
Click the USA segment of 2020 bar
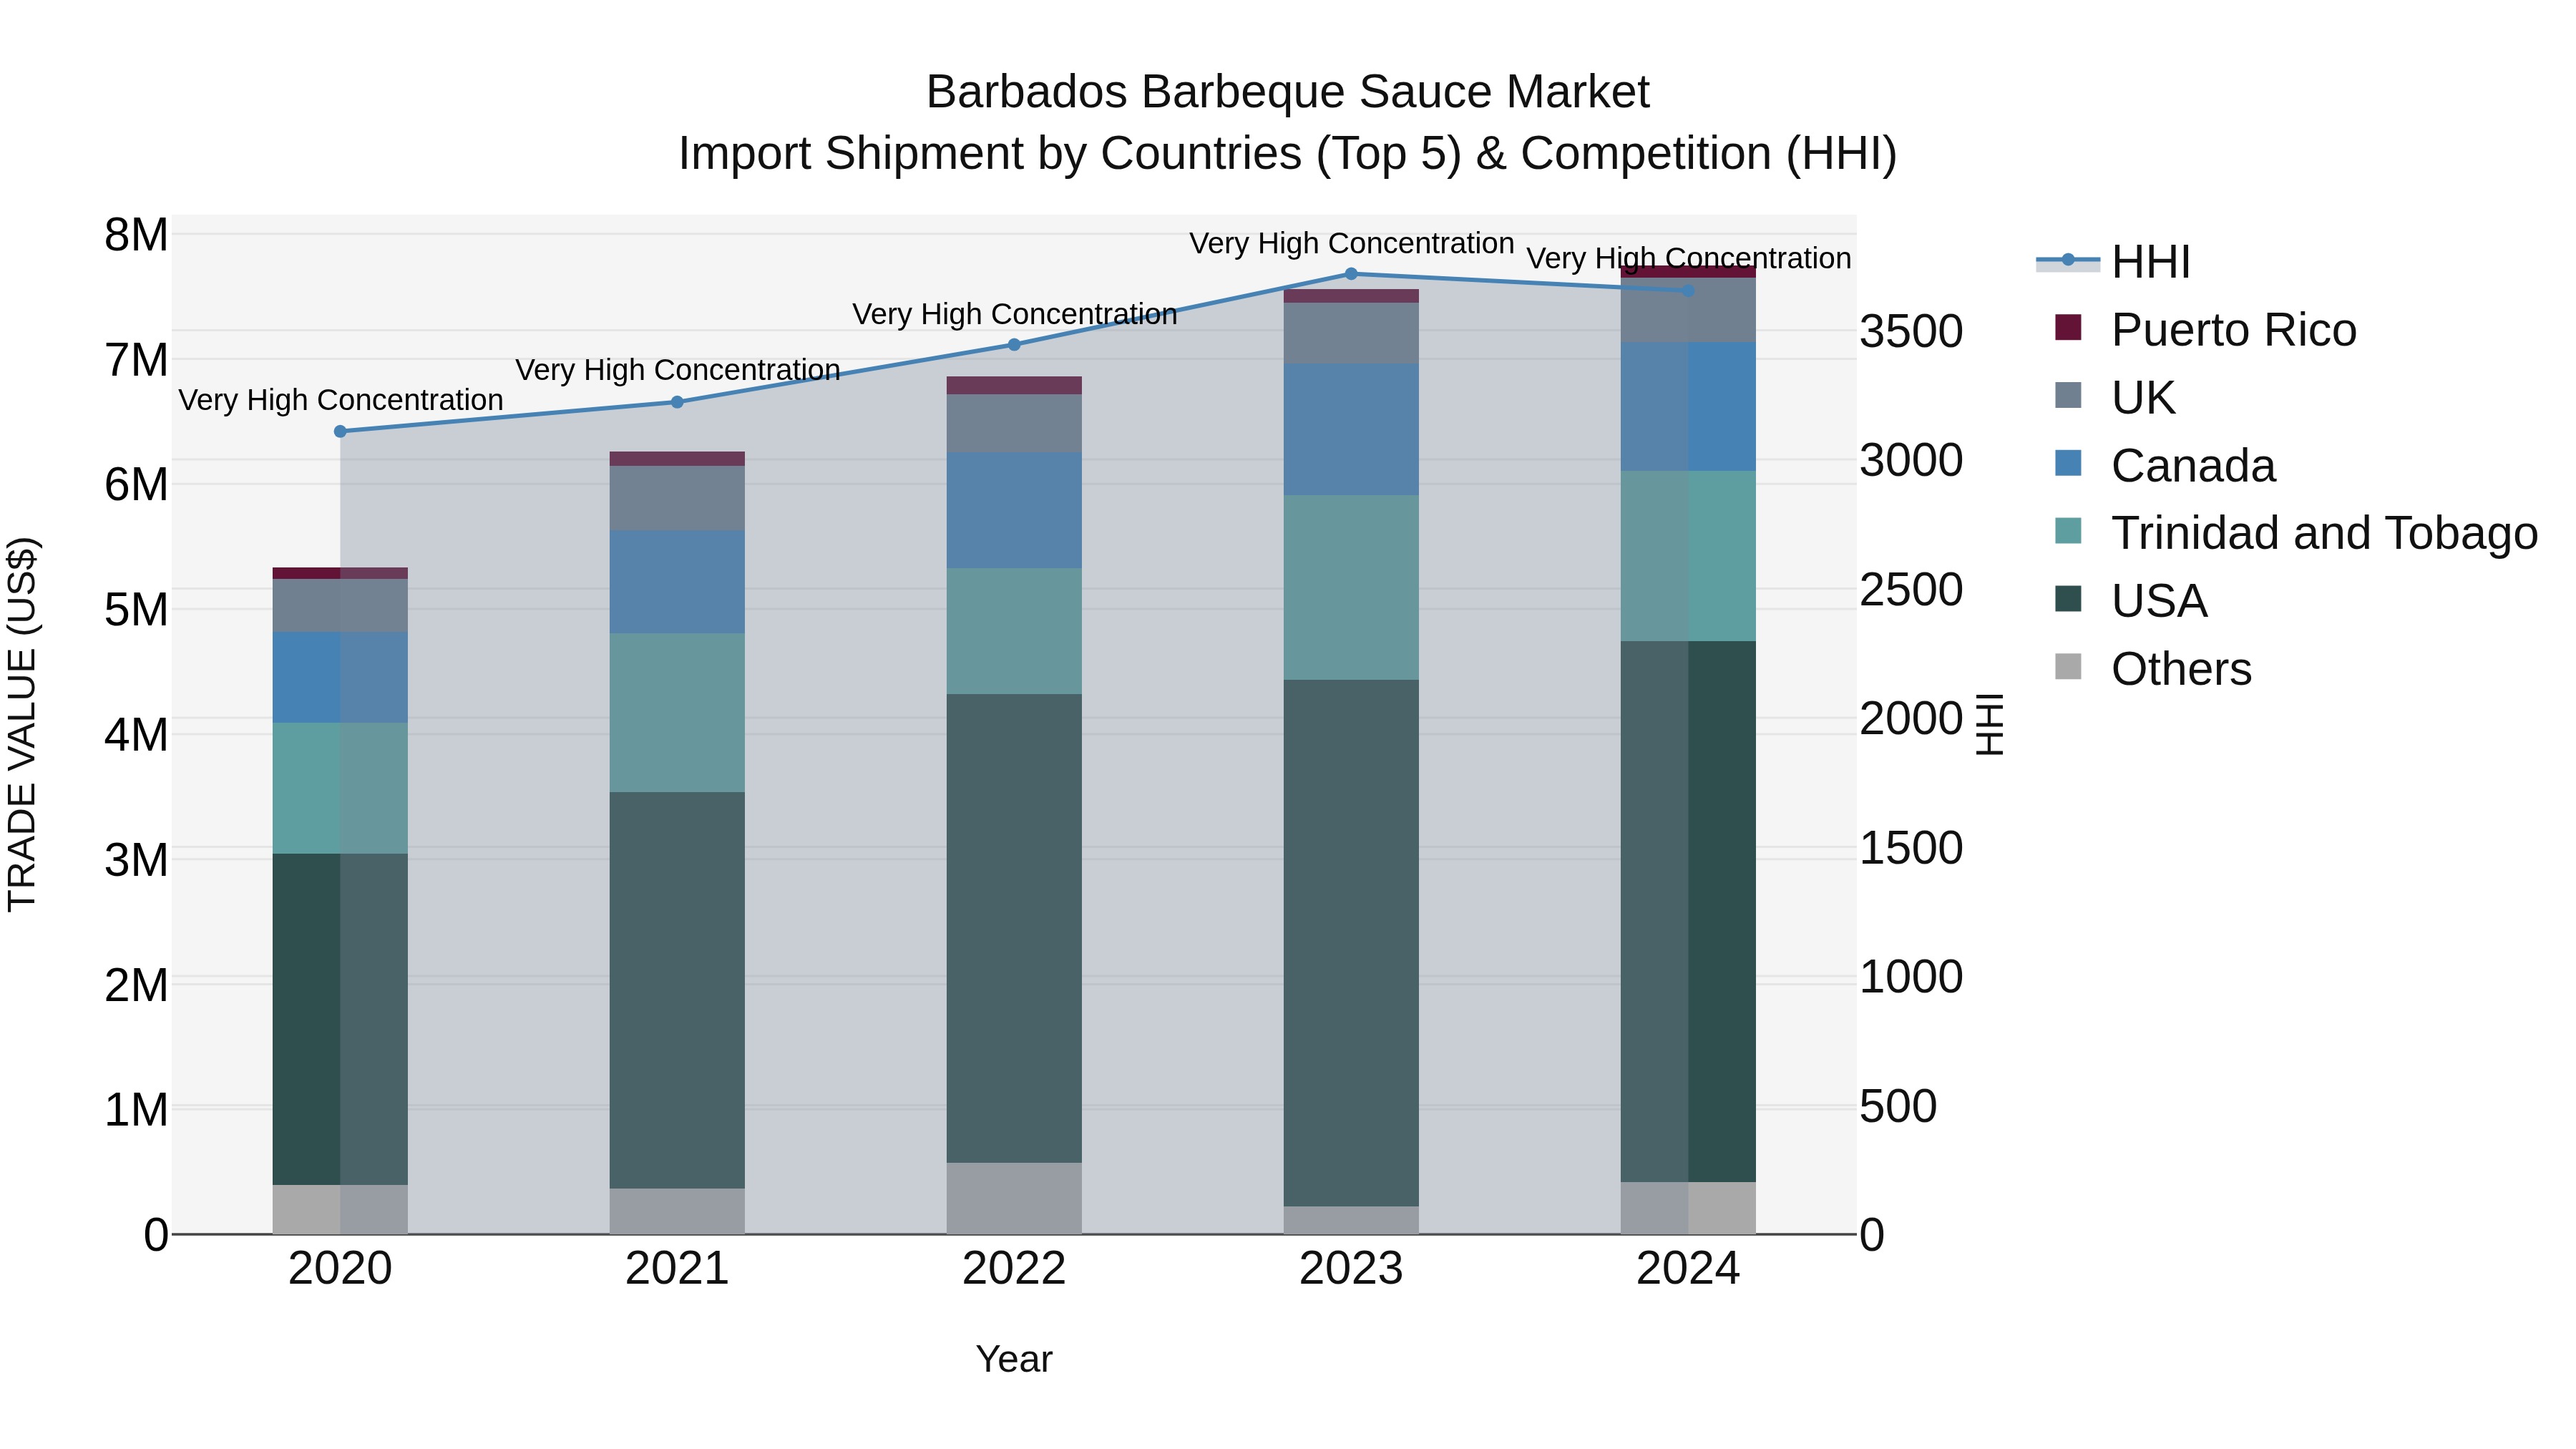340,1019
